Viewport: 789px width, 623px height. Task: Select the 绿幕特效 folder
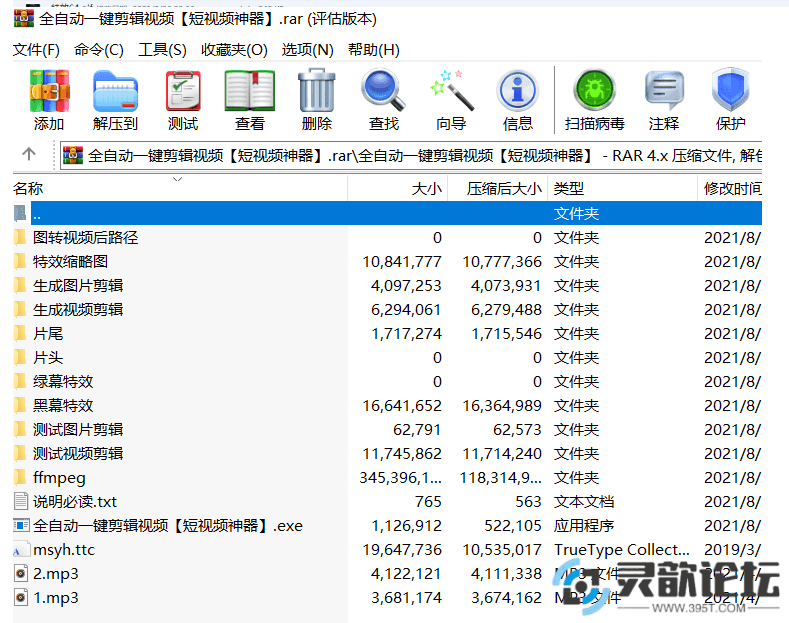[63, 381]
